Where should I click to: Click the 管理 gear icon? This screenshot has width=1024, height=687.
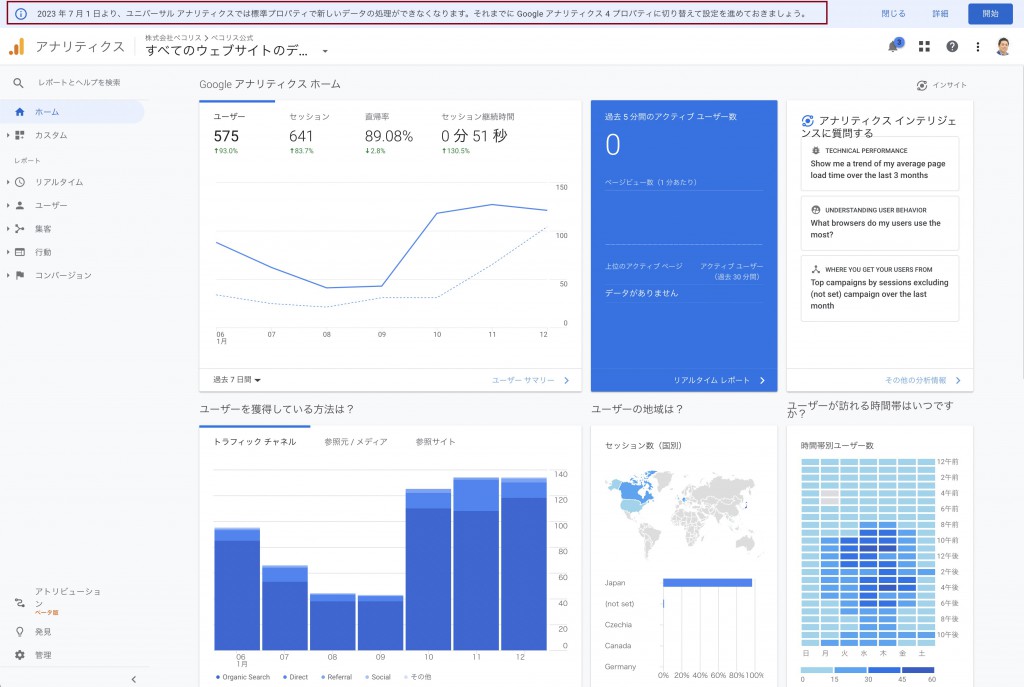(20, 655)
